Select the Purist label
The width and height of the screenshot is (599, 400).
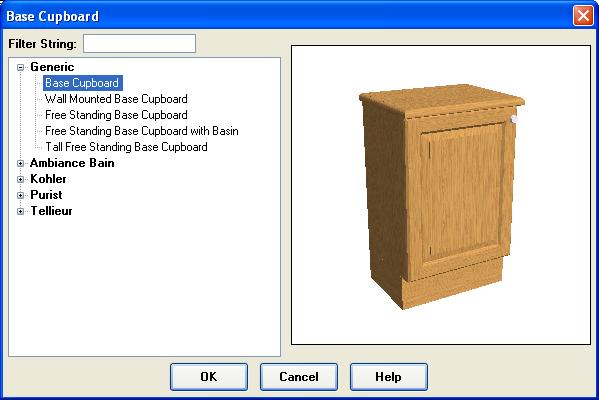tap(46, 195)
